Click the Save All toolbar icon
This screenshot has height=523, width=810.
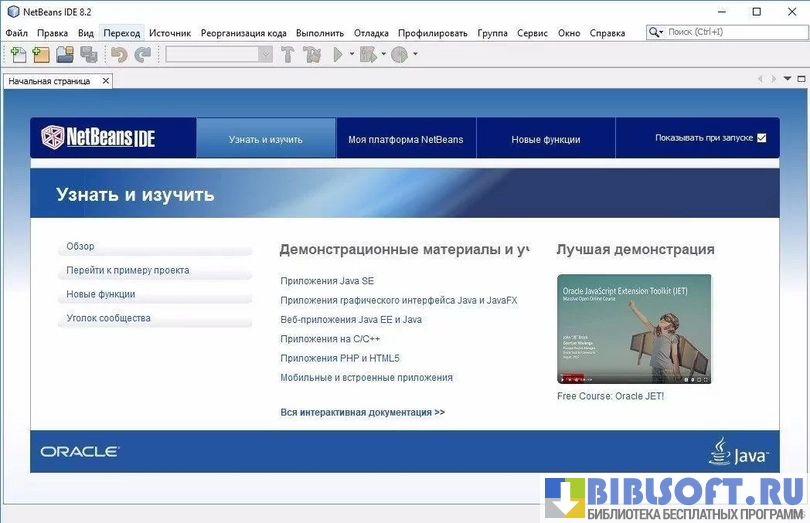click(88, 55)
